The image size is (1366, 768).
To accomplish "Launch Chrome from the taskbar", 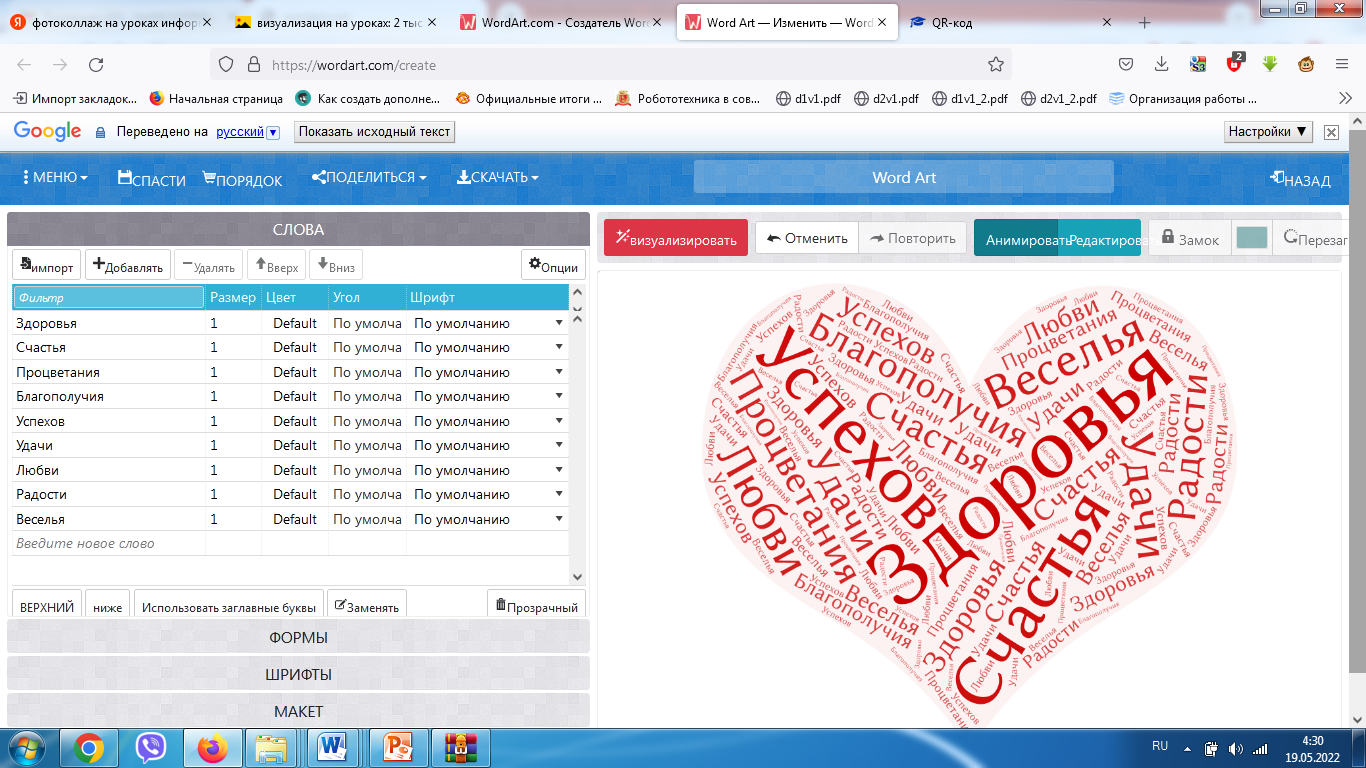I will pyautogui.click(x=89, y=748).
